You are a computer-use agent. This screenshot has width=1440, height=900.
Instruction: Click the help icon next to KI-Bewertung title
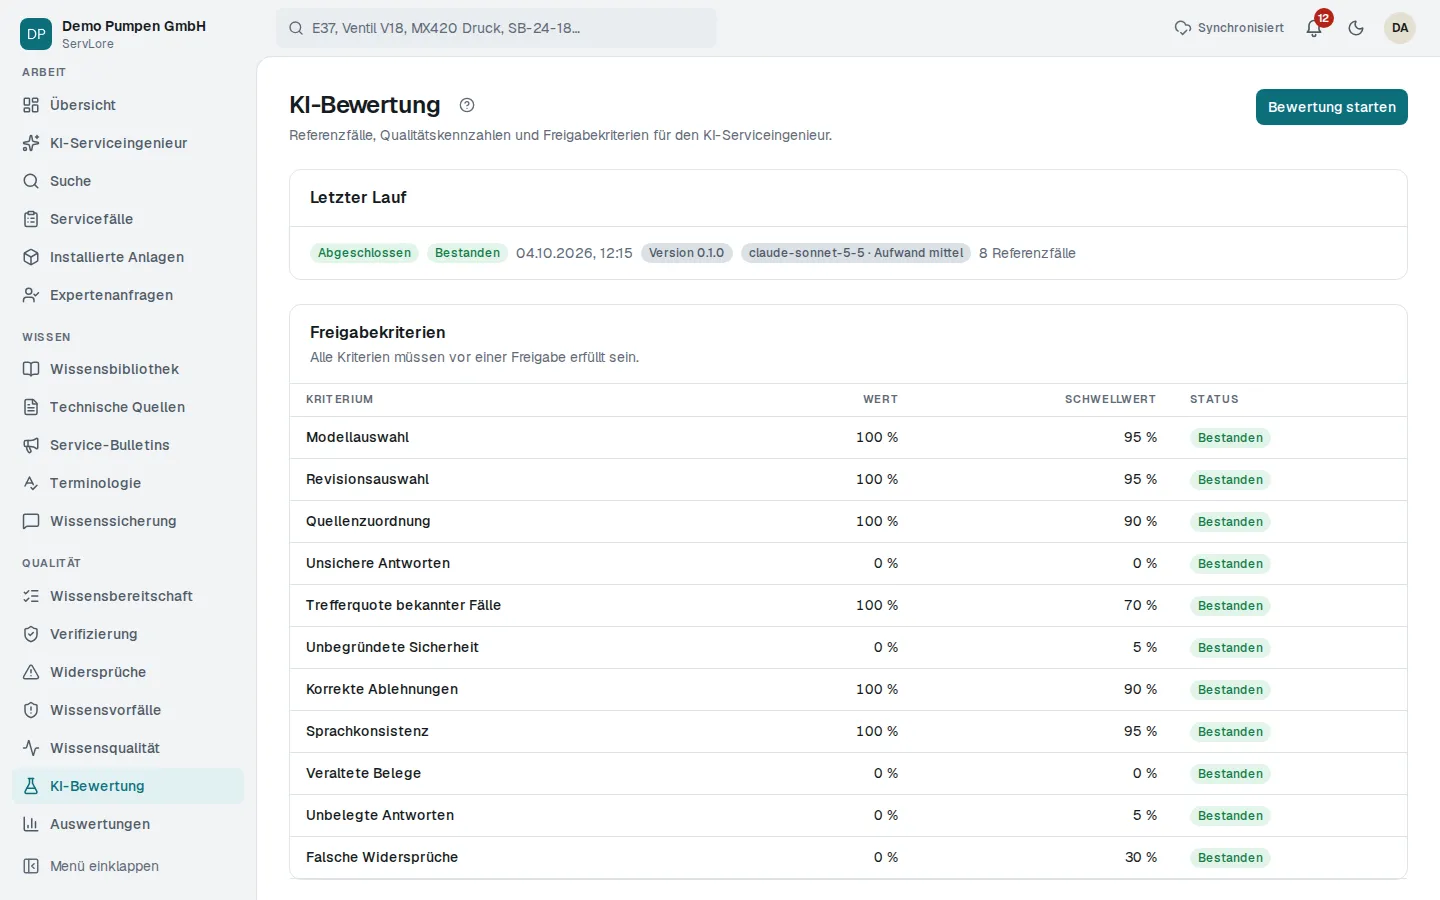pyautogui.click(x=467, y=105)
